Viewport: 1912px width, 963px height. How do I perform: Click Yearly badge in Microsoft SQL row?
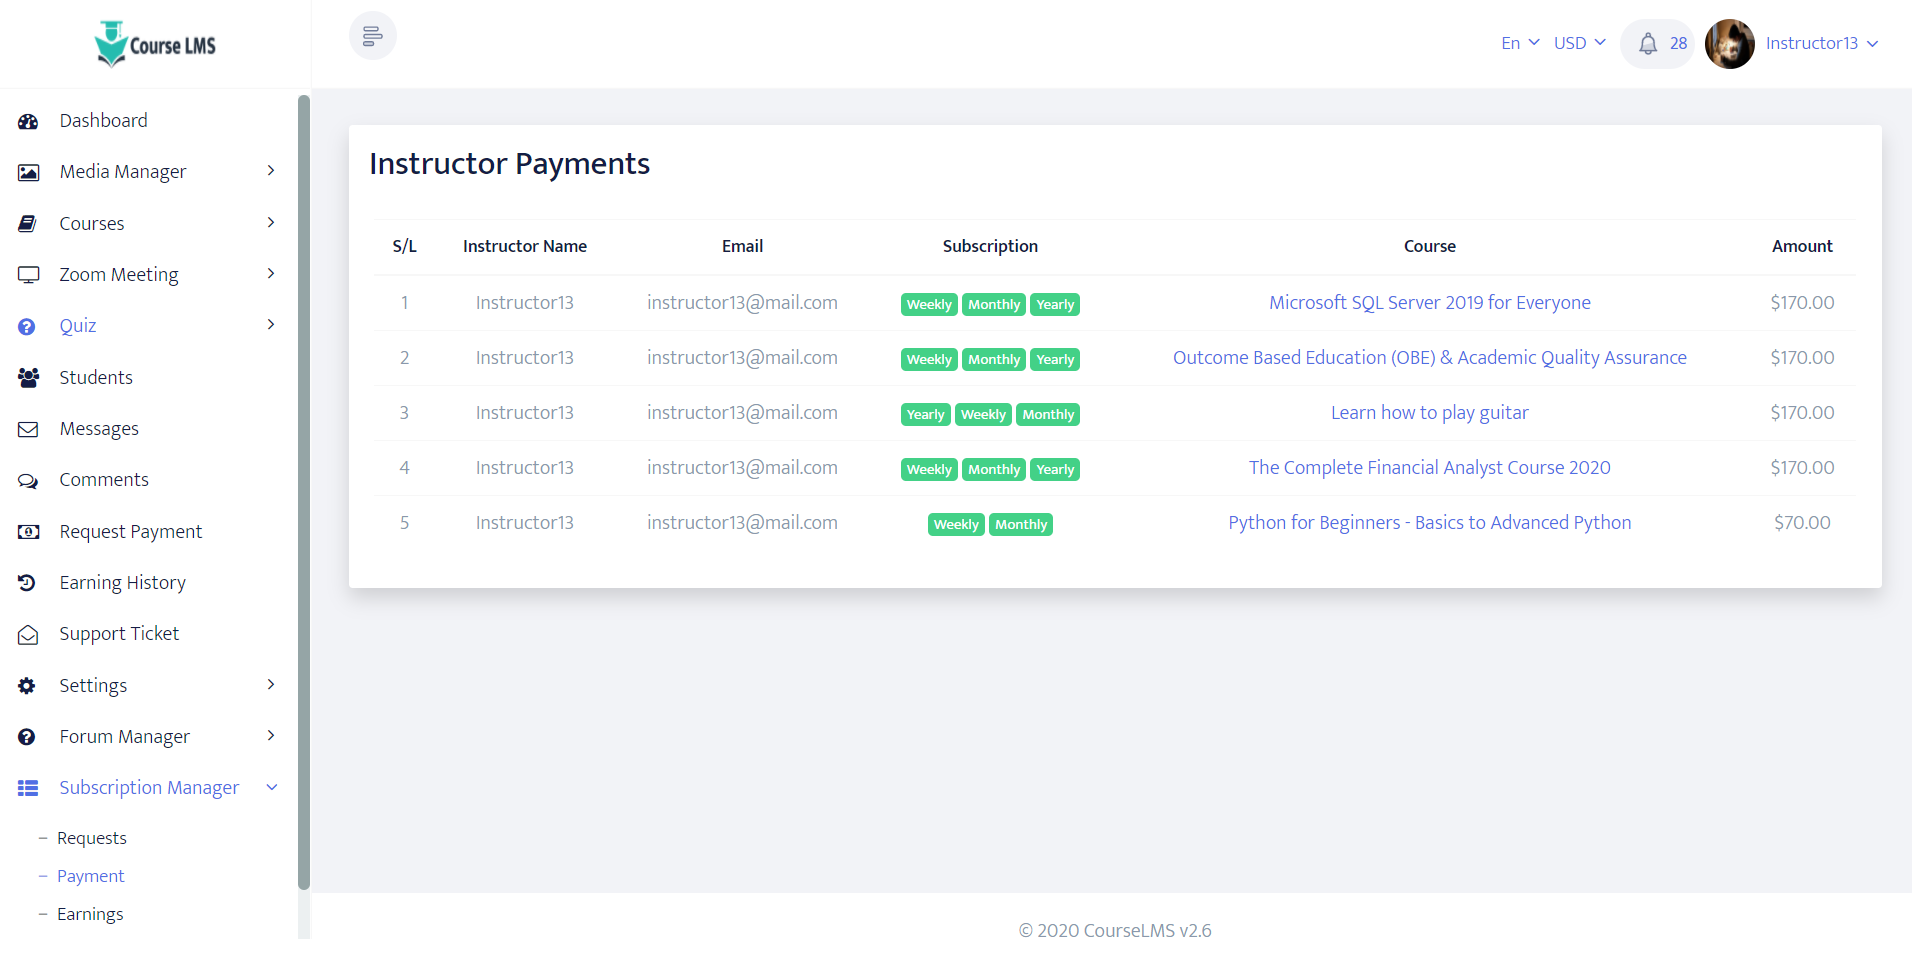point(1055,304)
